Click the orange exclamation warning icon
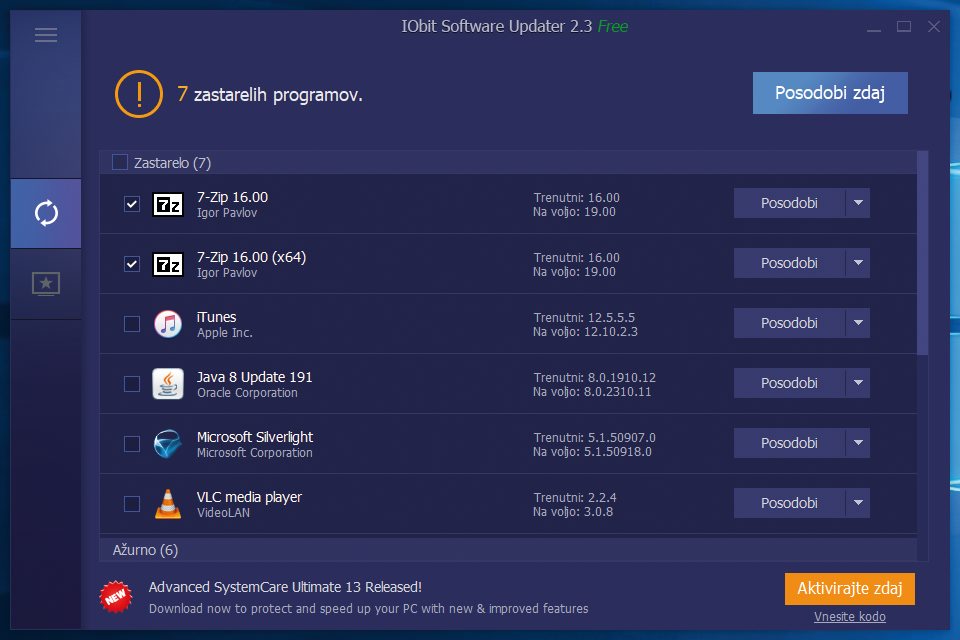Screen dimensions: 960x640 pos(139,94)
